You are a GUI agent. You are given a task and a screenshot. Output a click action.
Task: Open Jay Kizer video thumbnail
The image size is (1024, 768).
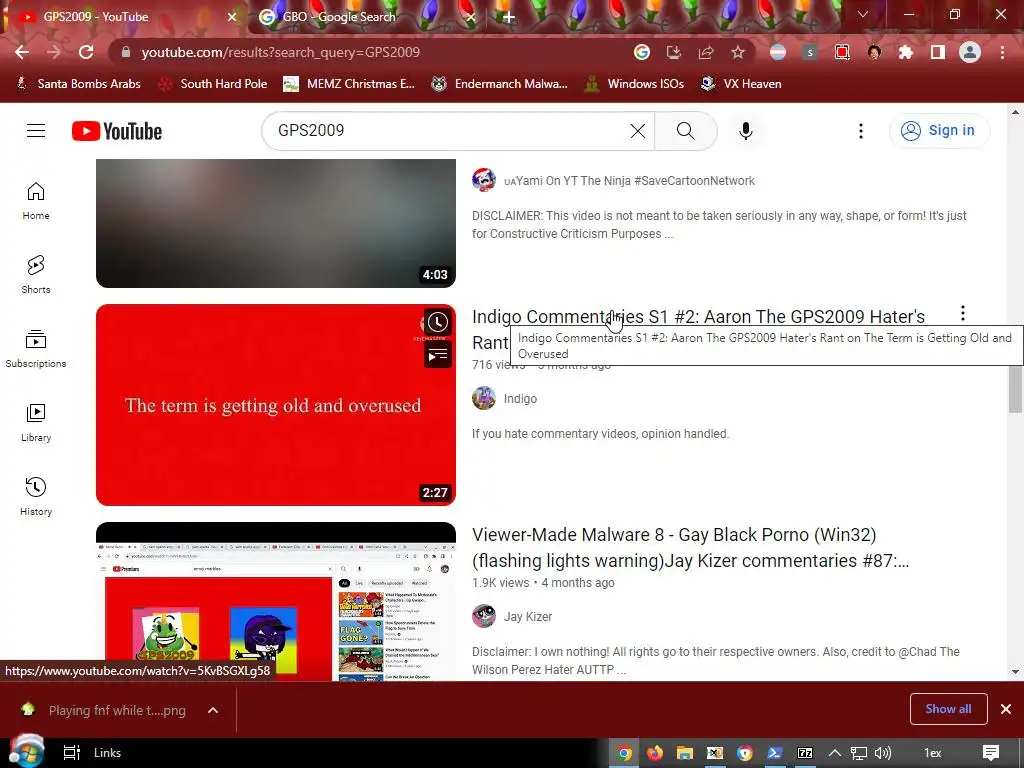tap(276, 601)
